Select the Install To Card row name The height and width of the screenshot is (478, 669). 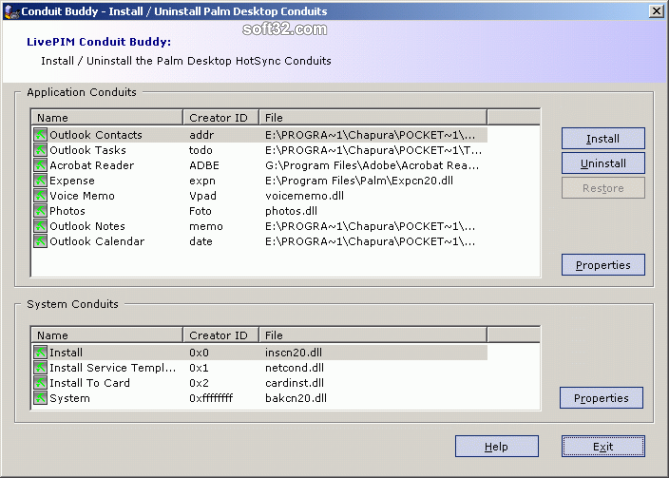coord(89,383)
